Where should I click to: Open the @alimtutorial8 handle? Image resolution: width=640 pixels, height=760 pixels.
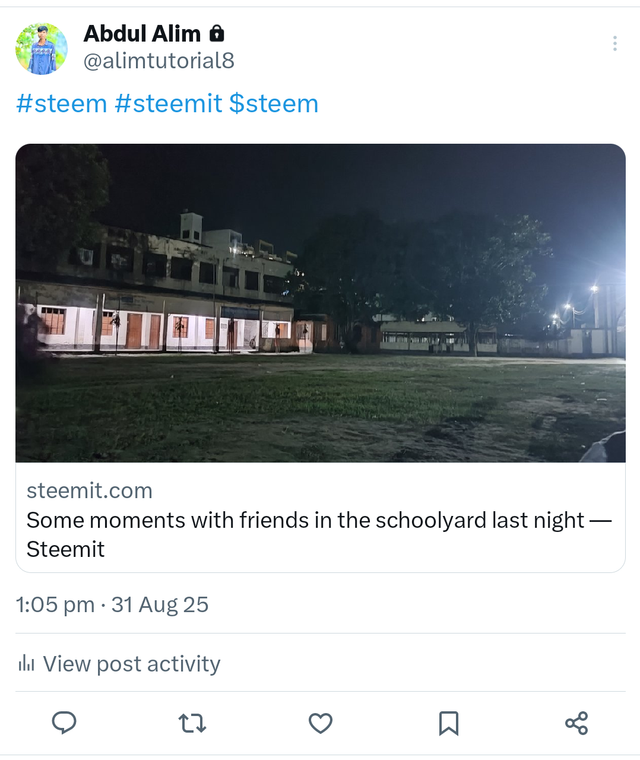click(159, 61)
